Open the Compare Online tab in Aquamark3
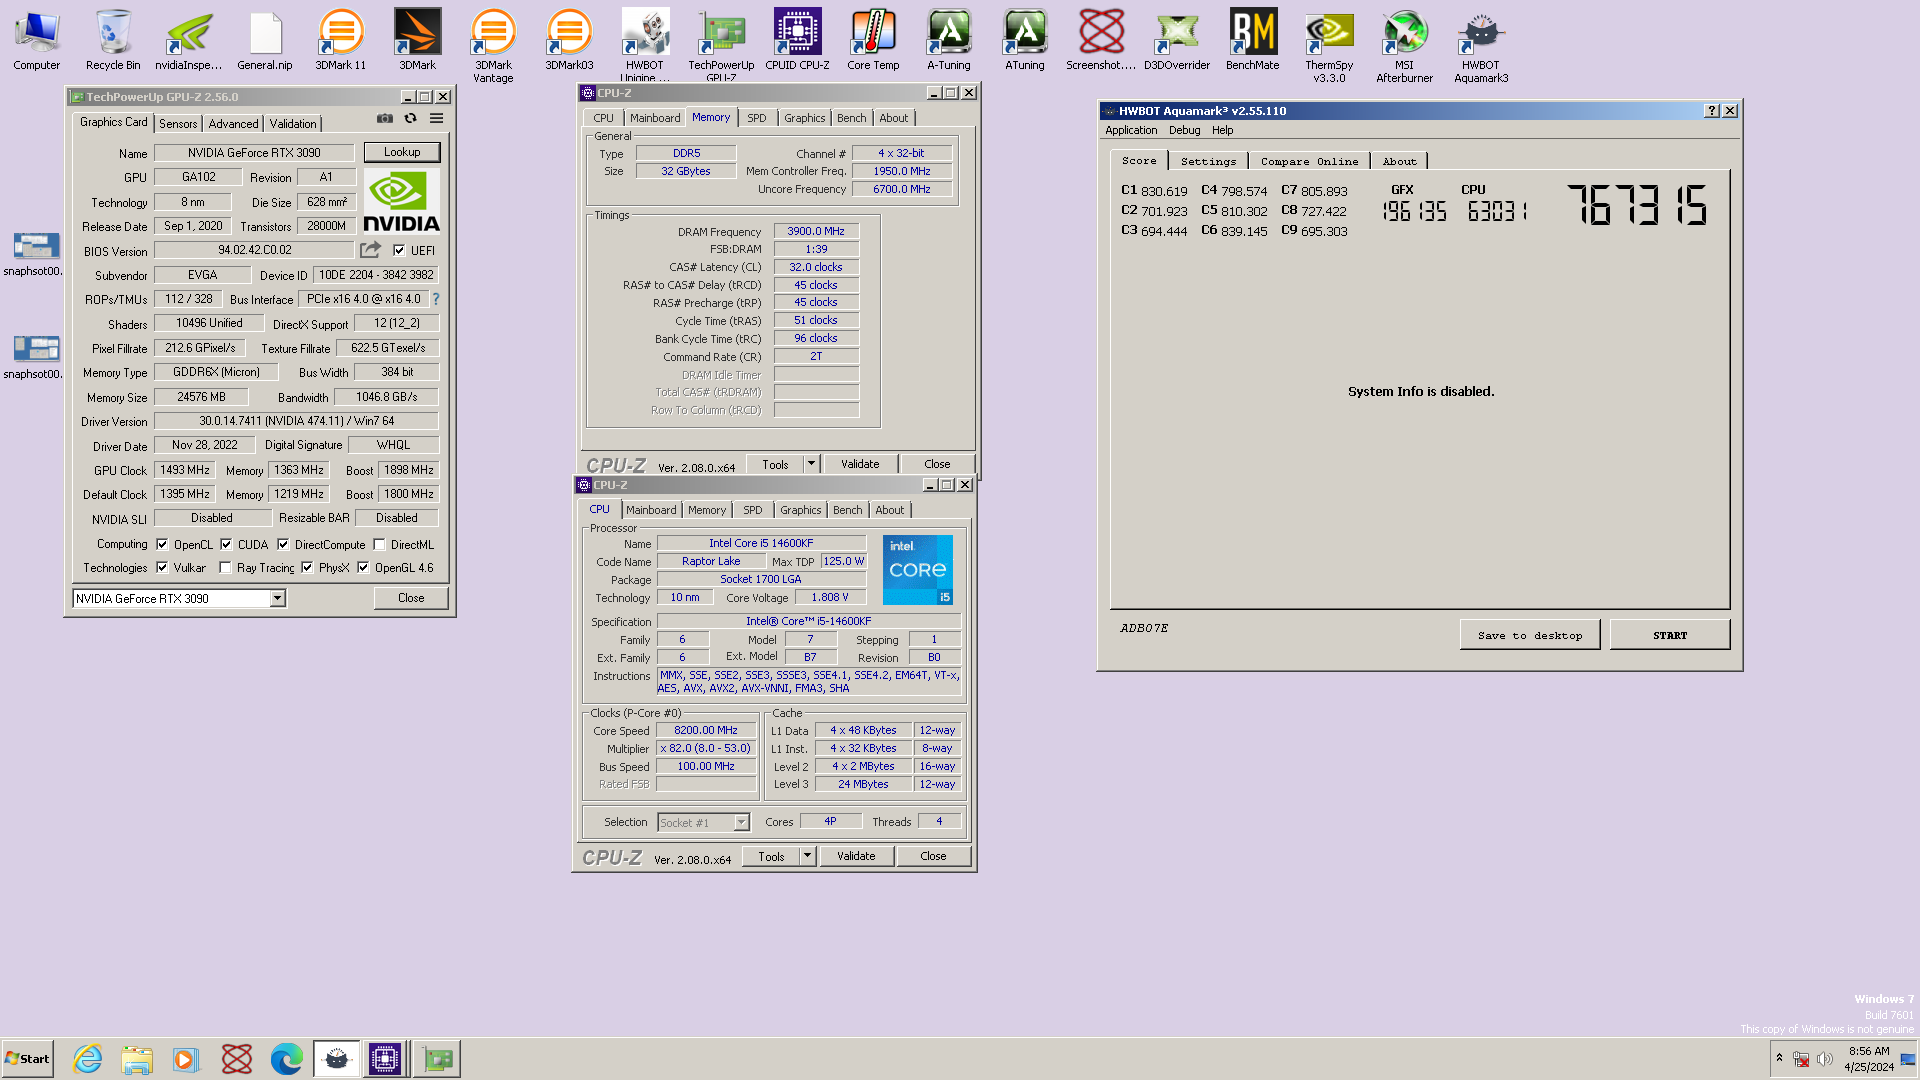 (1309, 161)
